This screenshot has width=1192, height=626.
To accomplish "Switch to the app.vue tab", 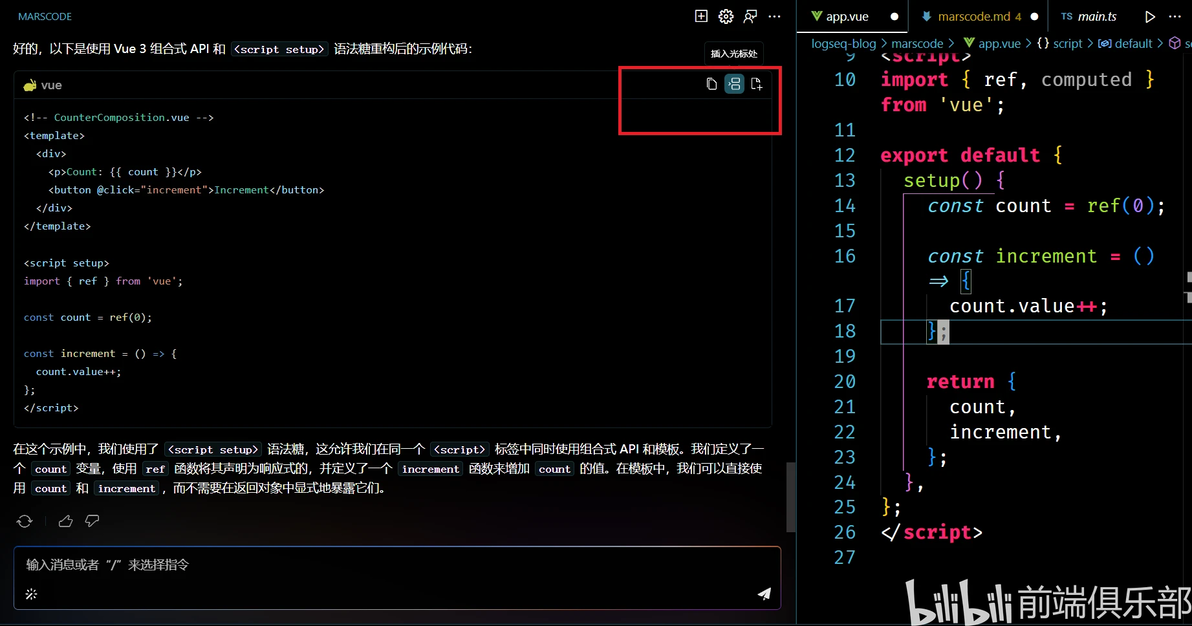I will pos(851,16).
